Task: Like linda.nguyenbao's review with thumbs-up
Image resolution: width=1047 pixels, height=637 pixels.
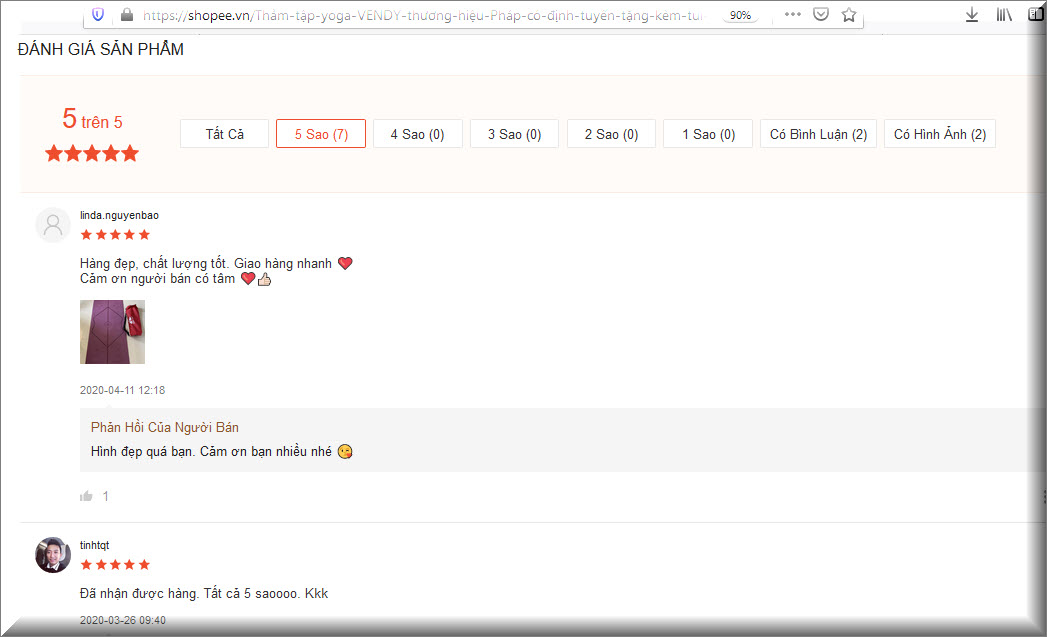Action: point(86,496)
